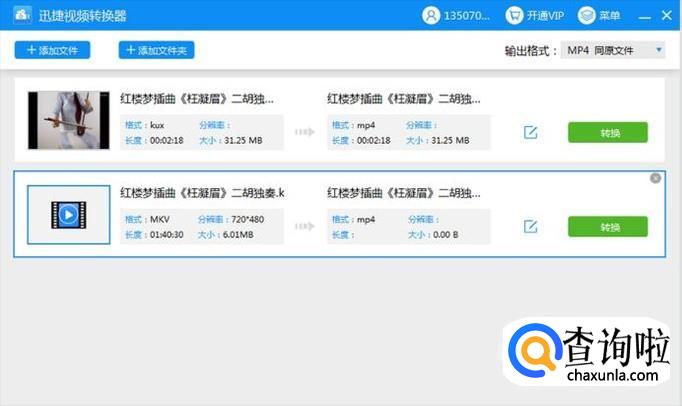Image resolution: width=682 pixels, height=406 pixels.
Task: Click the 添加文件夹 button
Action: click(x=156, y=50)
